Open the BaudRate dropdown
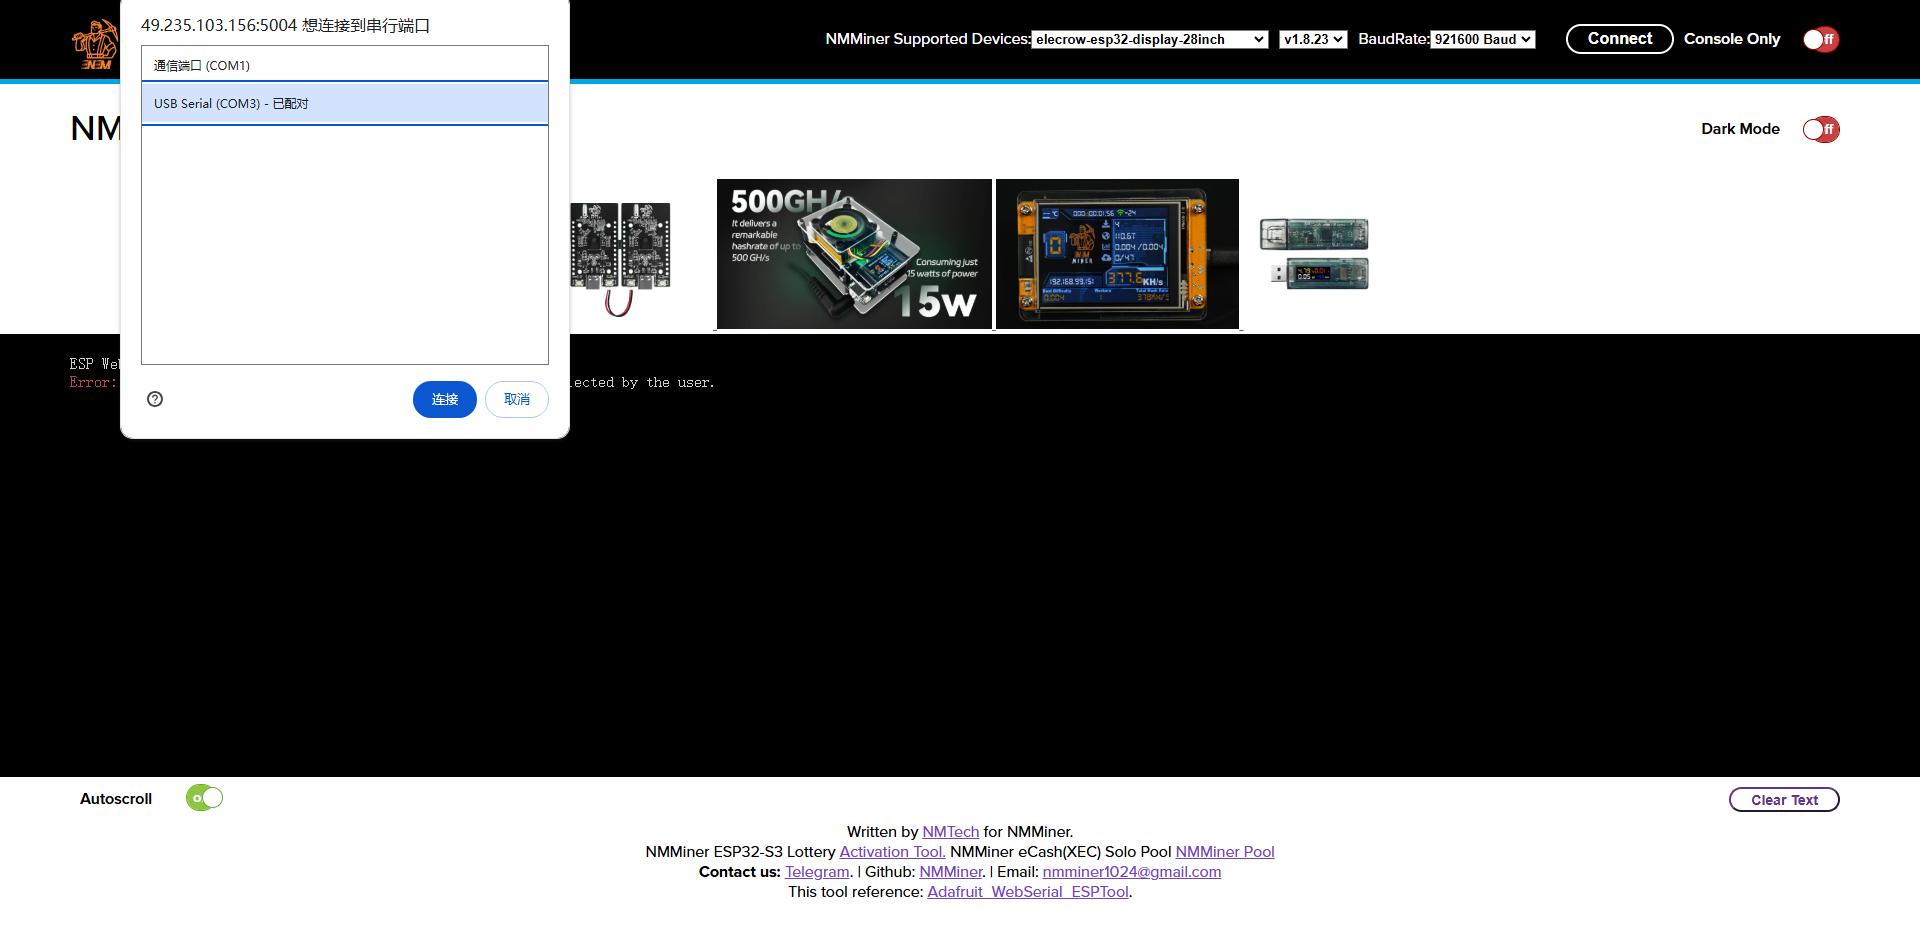1920x947 pixels. coord(1482,39)
